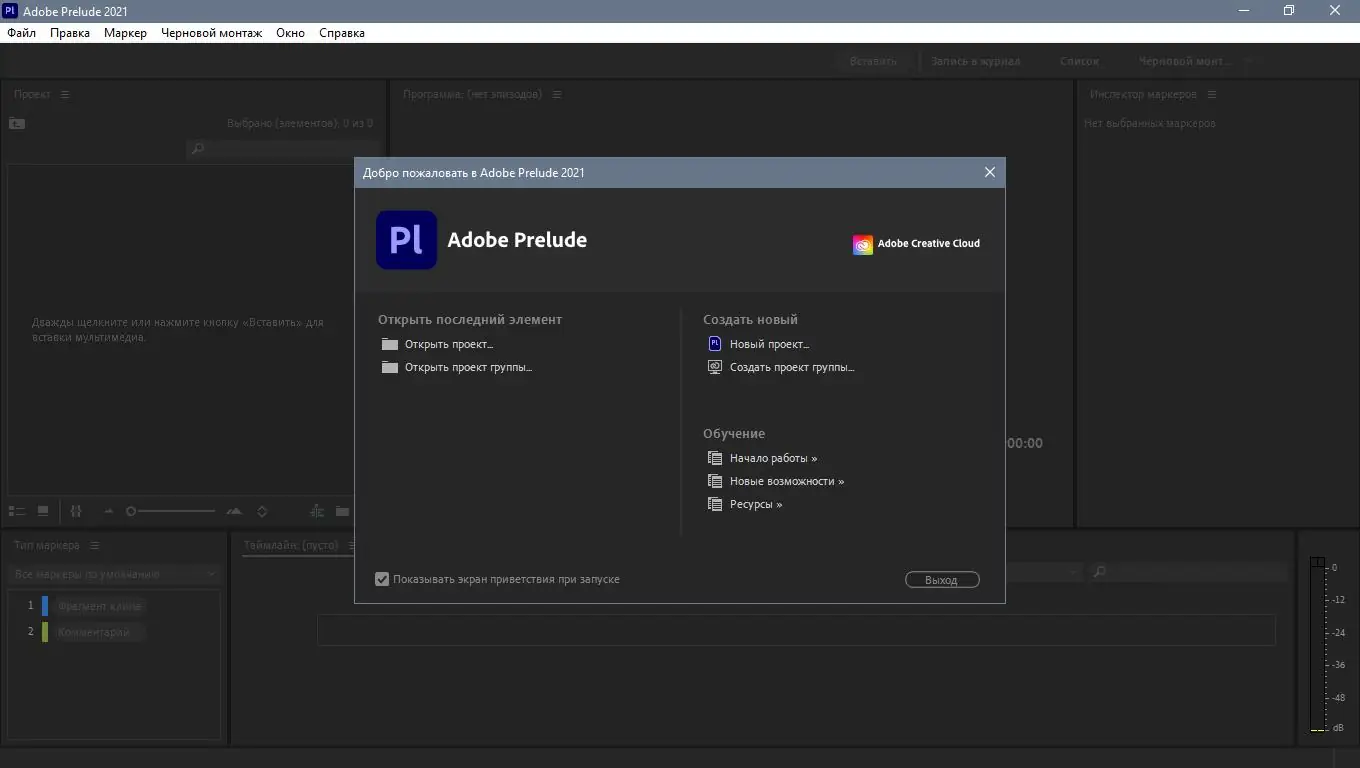Open the Тип маркера panel menu icon
The width and height of the screenshot is (1360, 768).
(x=95, y=545)
